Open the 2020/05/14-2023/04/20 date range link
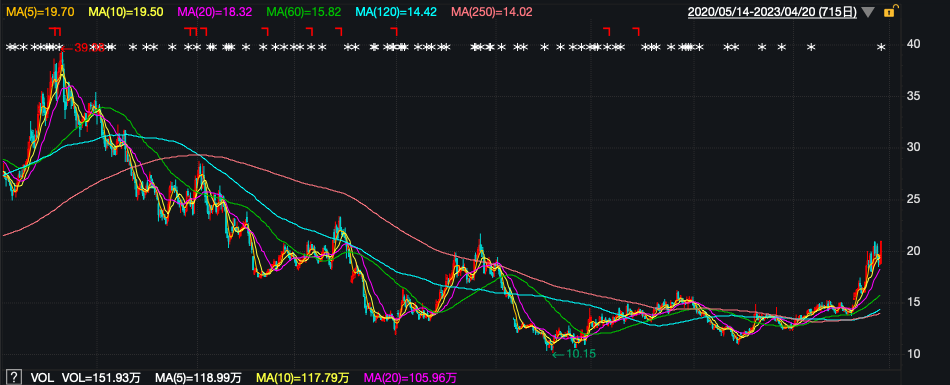Screen dimensions: 950x385 click(772, 12)
